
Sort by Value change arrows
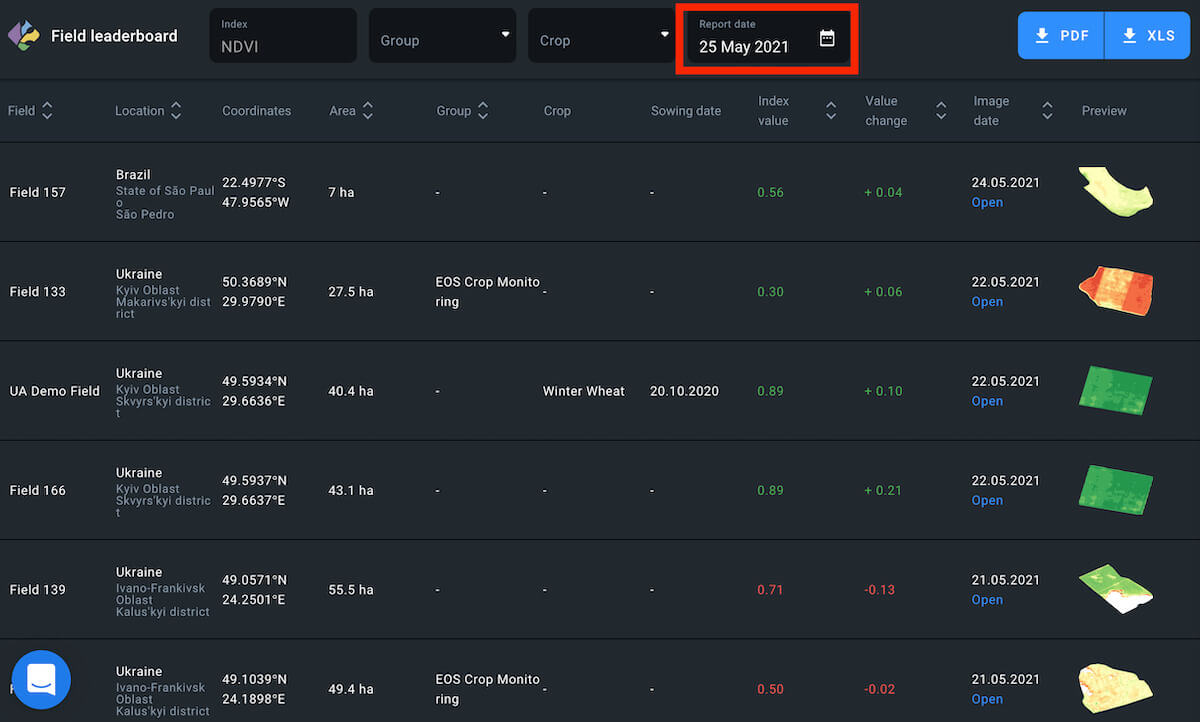pos(940,111)
